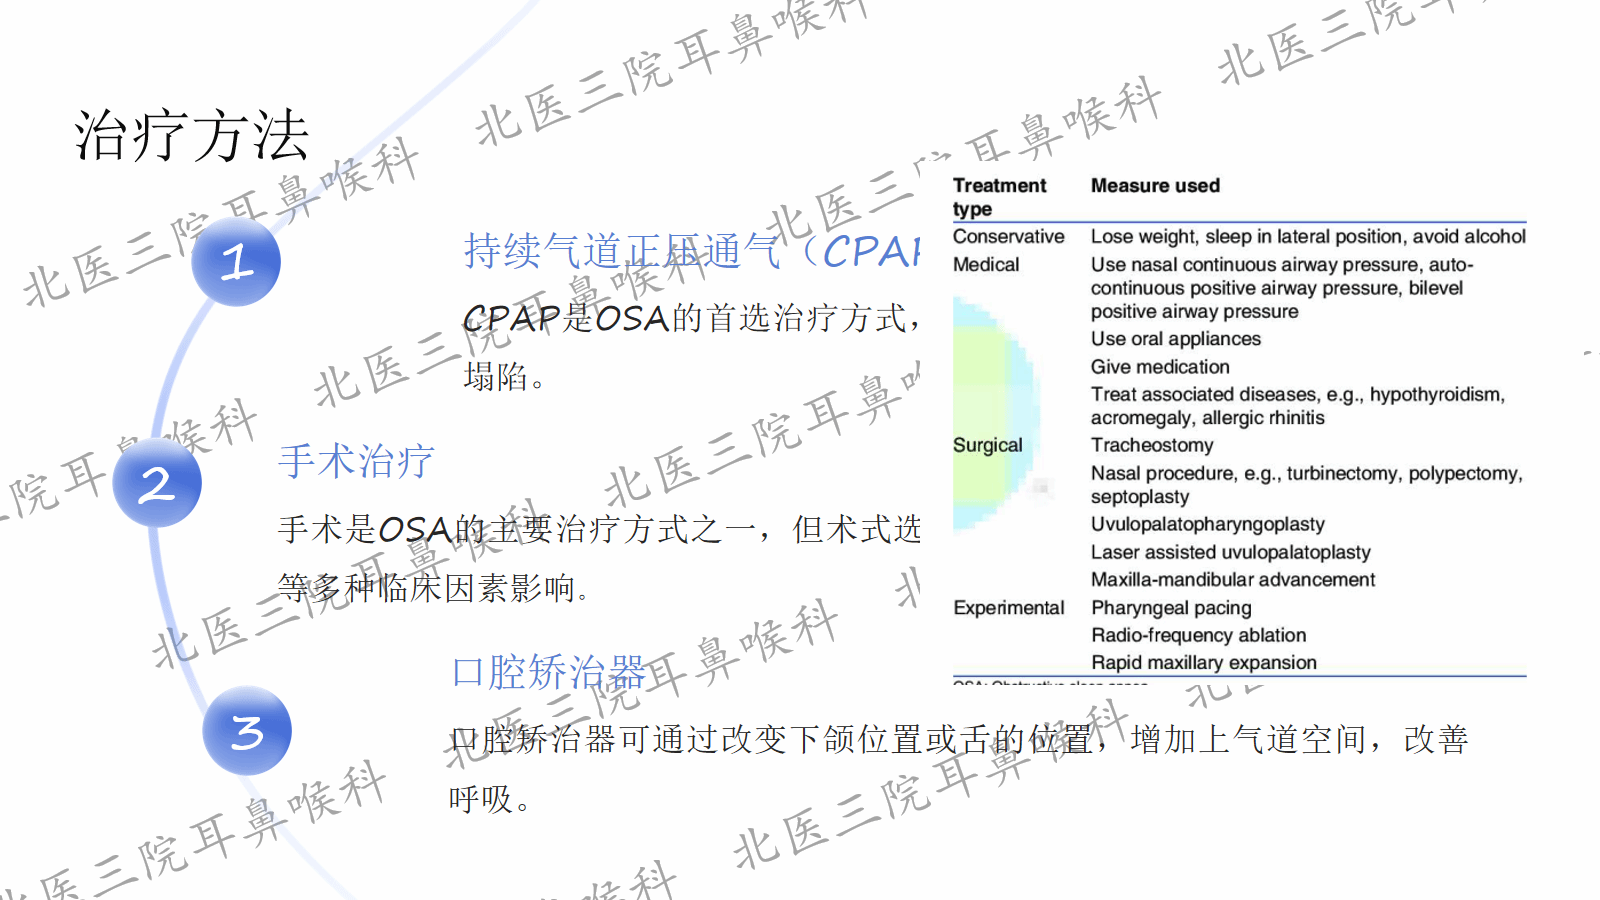
Task: Click 'Uvulopalatopharyngoplasty' in the table
Action: click(1207, 525)
